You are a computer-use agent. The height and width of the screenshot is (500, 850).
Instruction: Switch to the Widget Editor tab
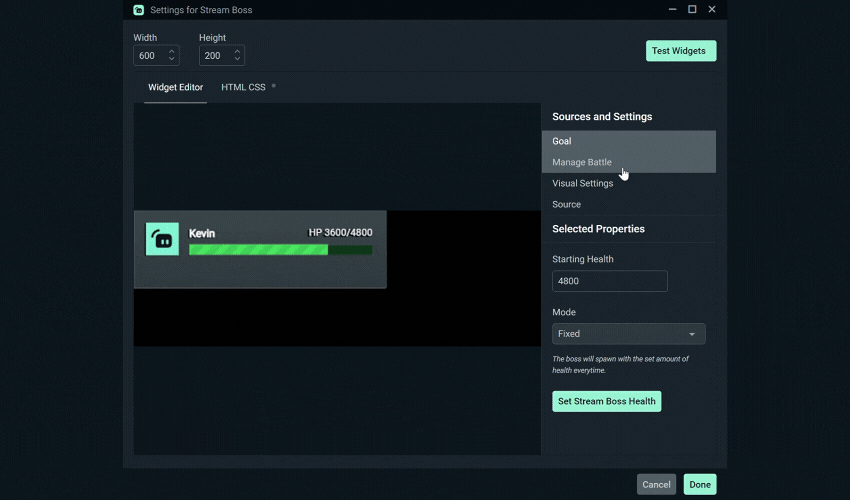click(x=175, y=88)
